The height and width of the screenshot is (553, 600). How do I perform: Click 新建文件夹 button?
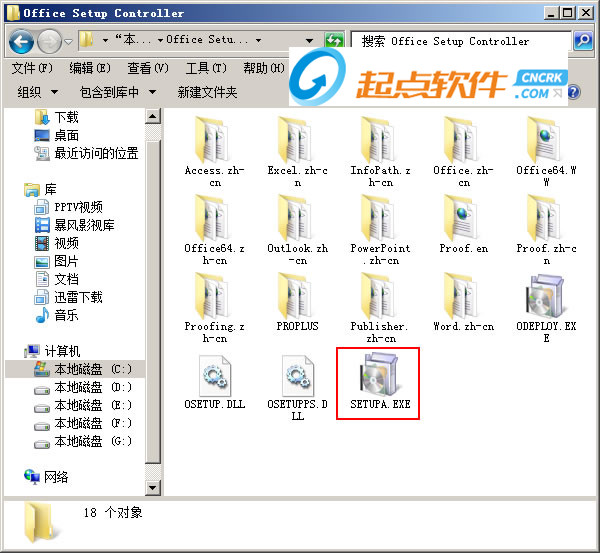[x=207, y=92]
